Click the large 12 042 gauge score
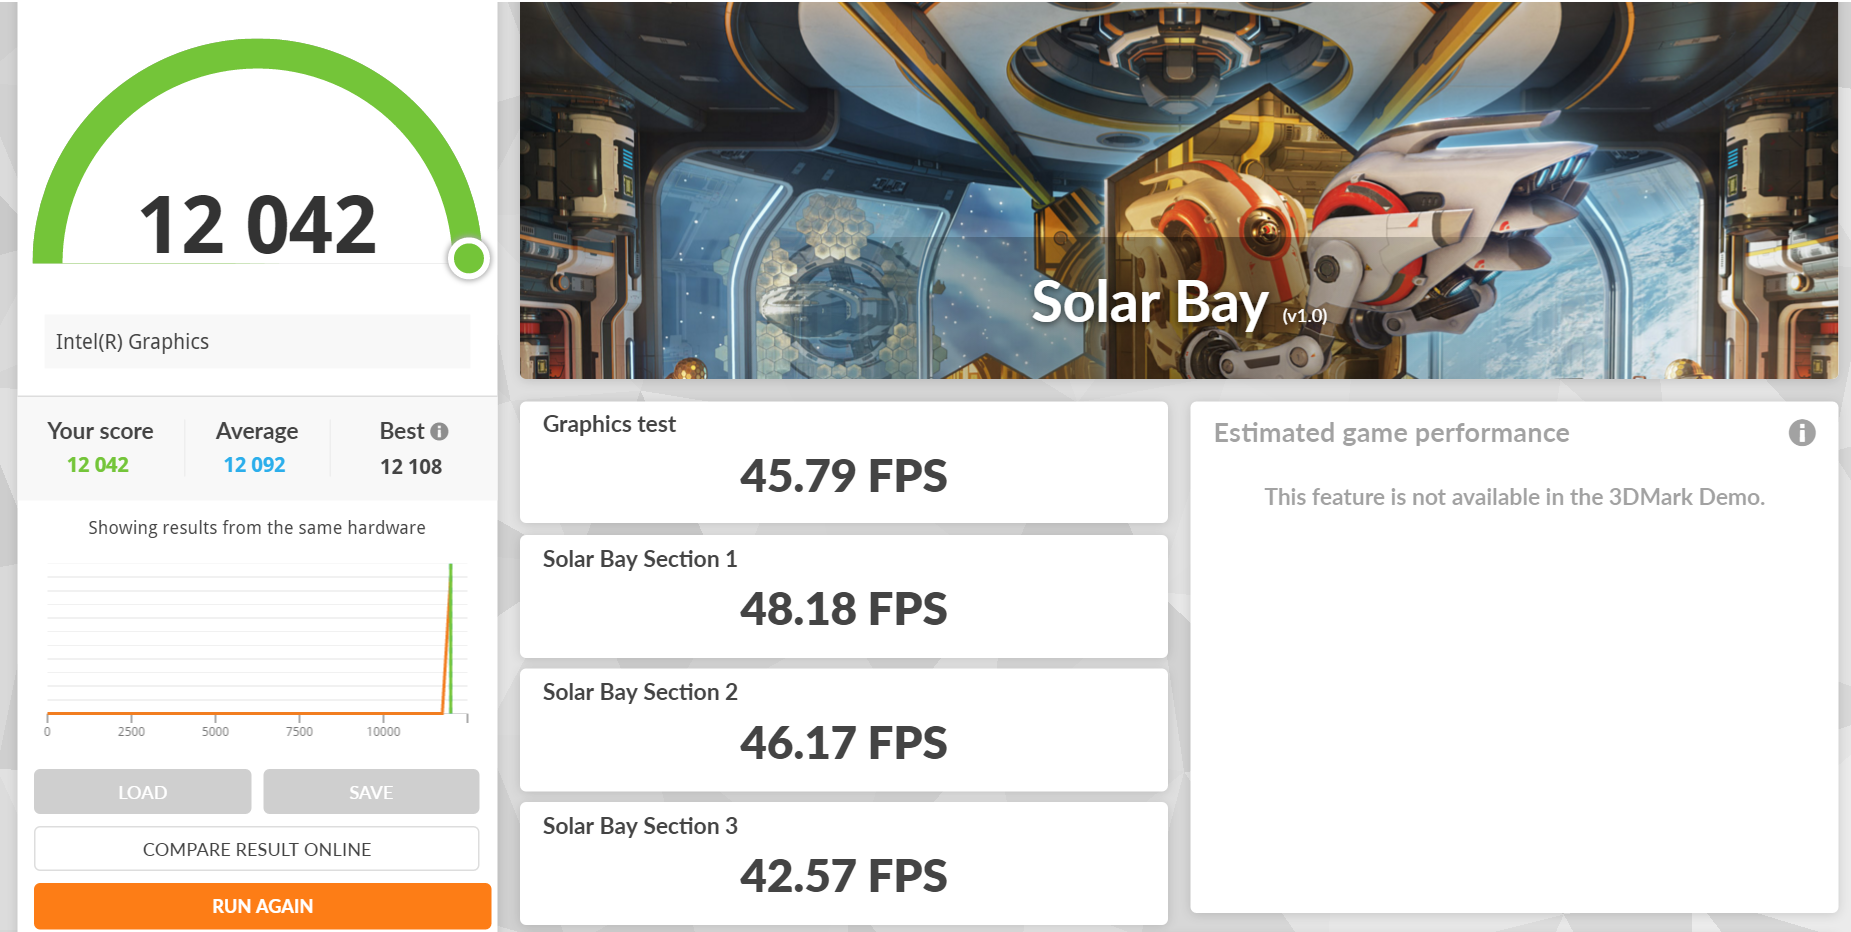The height and width of the screenshot is (932, 1851). coord(257,225)
